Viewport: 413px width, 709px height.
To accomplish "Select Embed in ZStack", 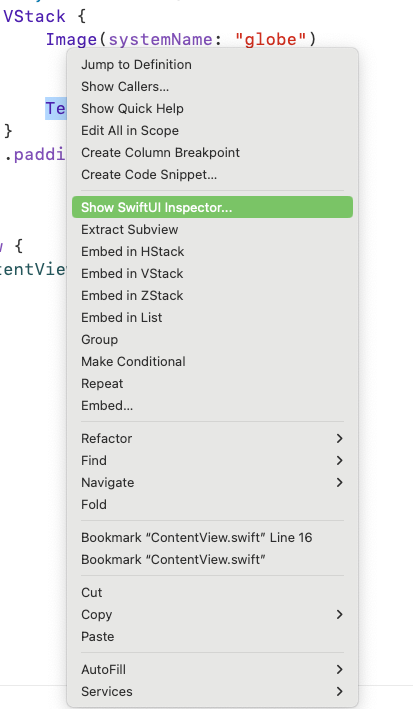I will coord(212,295).
